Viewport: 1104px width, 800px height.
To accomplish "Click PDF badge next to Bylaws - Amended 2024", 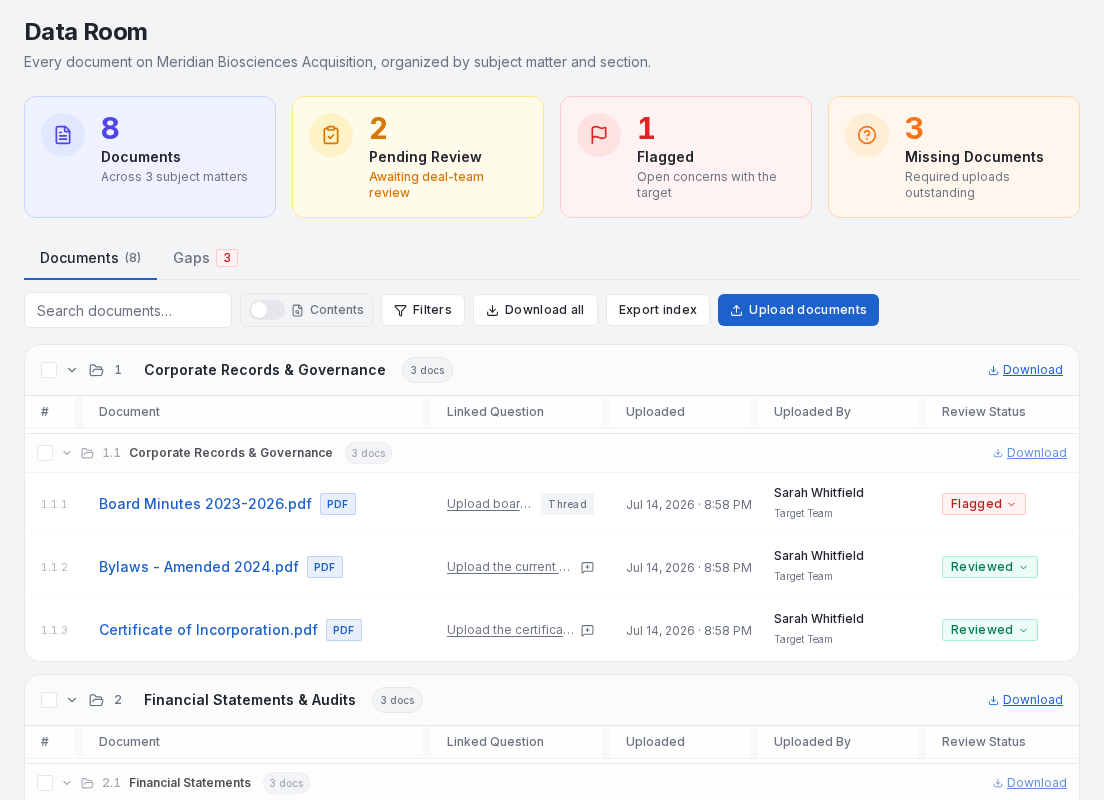I will click(325, 567).
